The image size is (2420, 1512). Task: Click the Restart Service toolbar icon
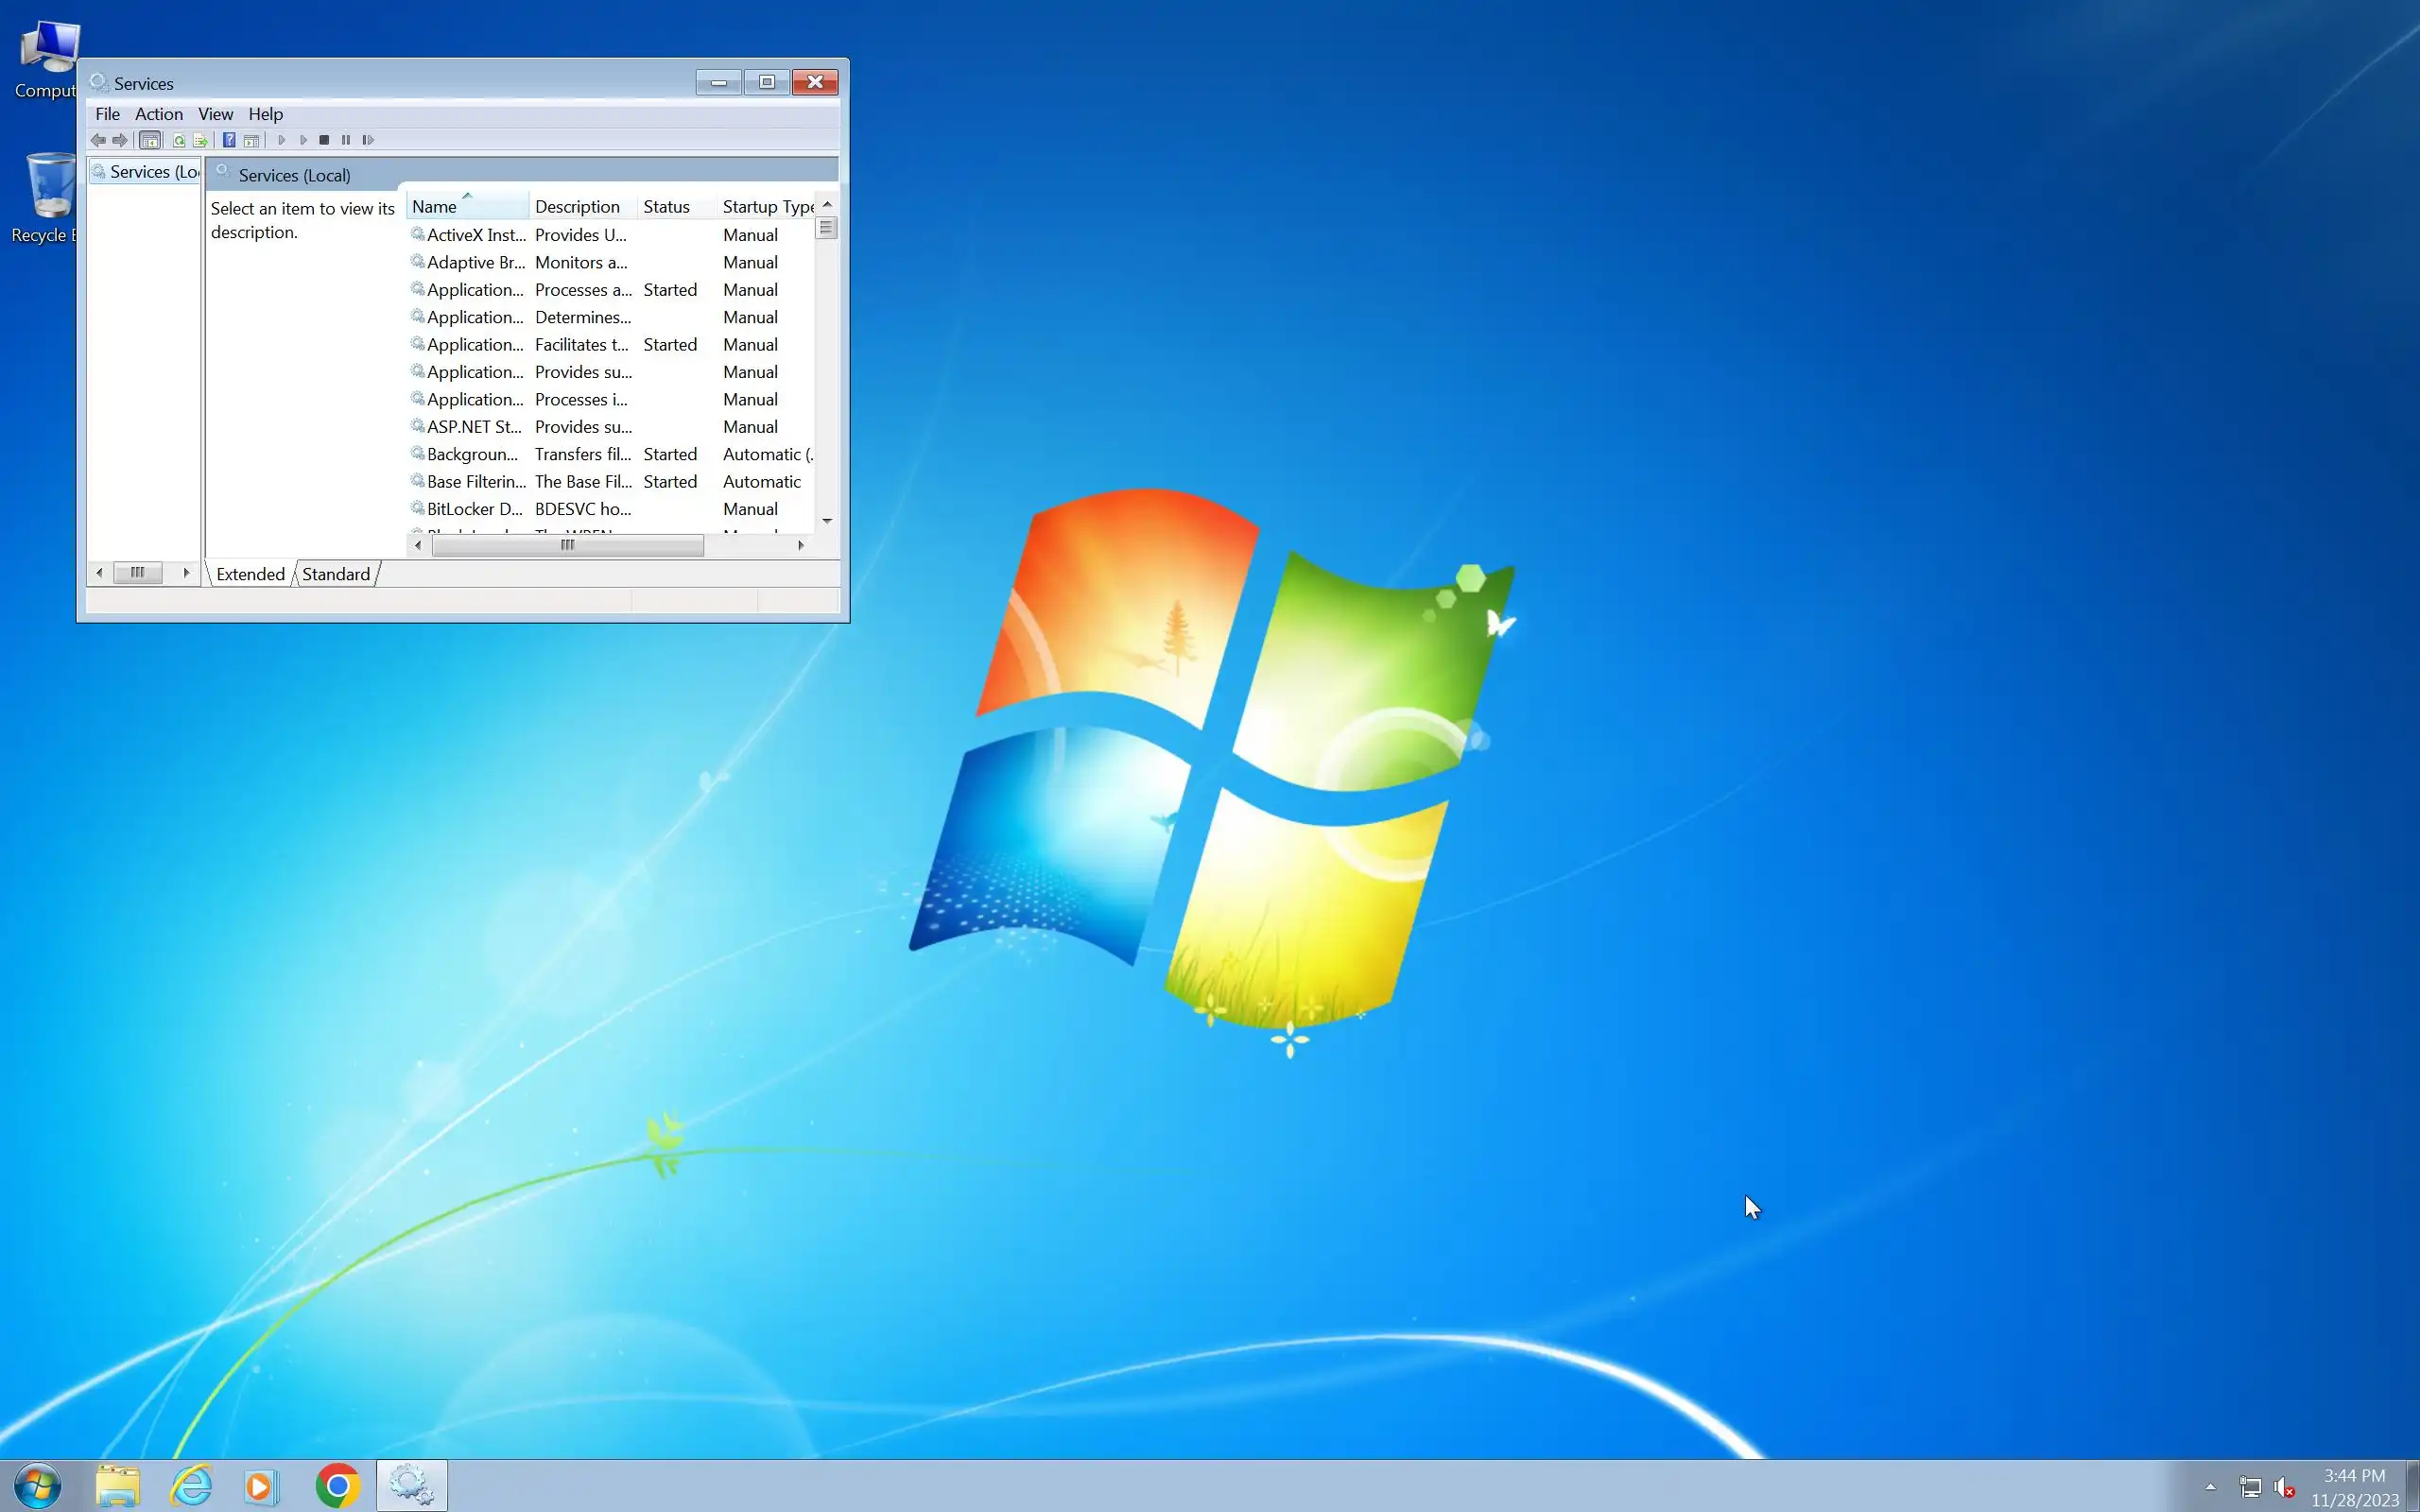[x=368, y=140]
